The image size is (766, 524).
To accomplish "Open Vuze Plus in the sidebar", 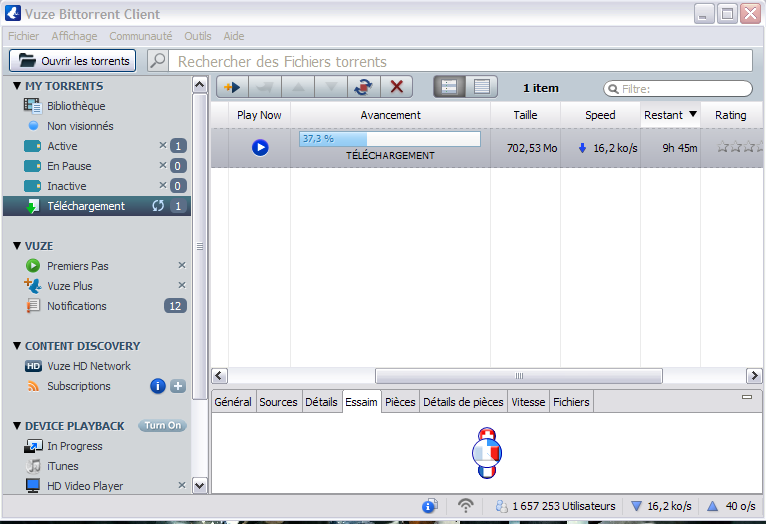I will pyautogui.click(x=69, y=286).
